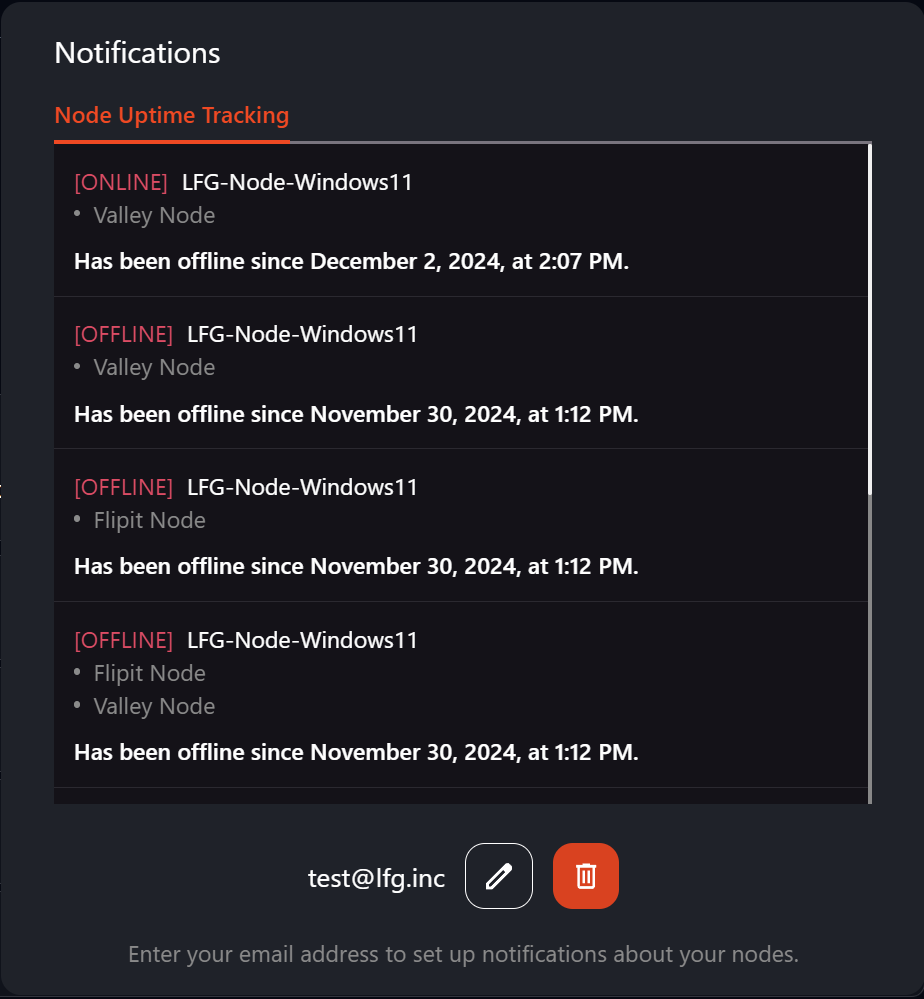Click the Notifications heading
This screenshot has height=999, width=924.
(x=138, y=53)
